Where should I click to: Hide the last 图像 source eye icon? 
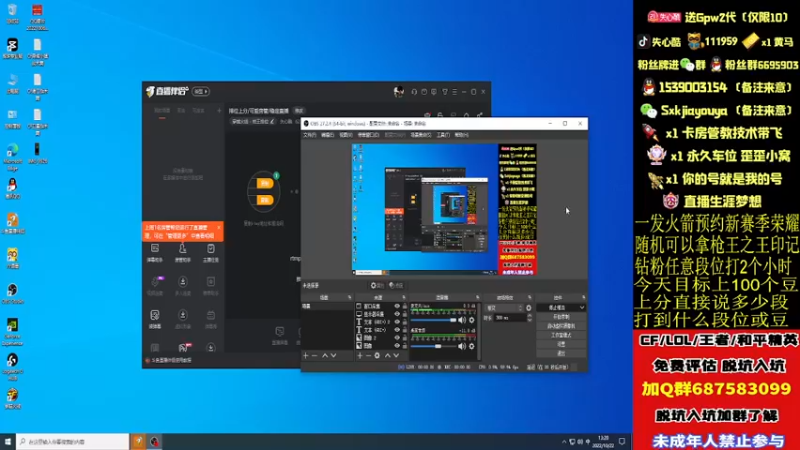click(x=397, y=345)
